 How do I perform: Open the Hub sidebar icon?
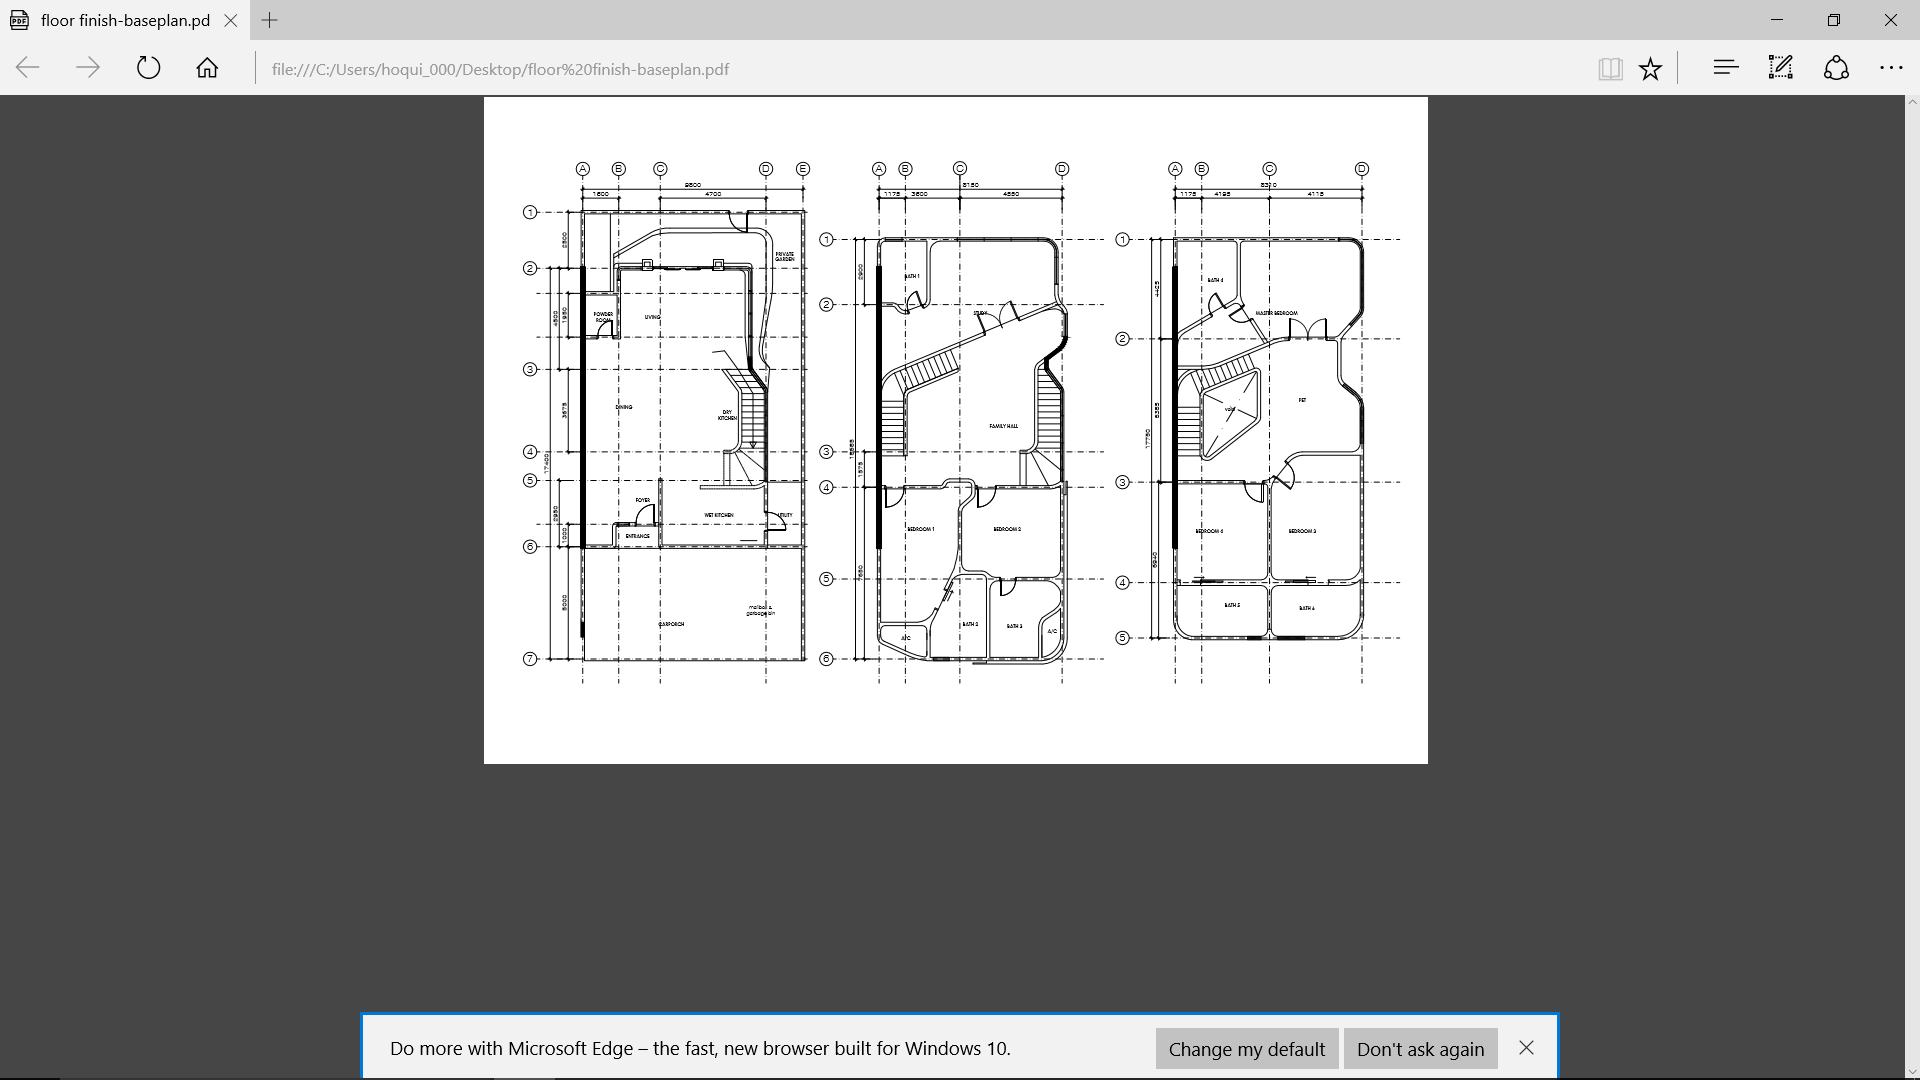coord(1724,67)
